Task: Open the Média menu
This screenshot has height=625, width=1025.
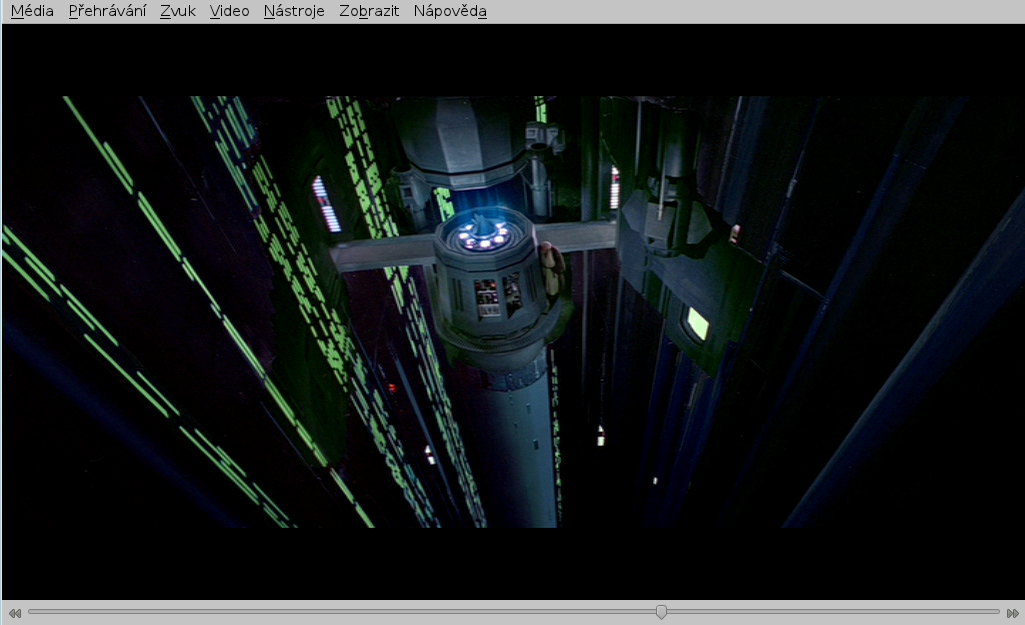Action: coord(32,11)
